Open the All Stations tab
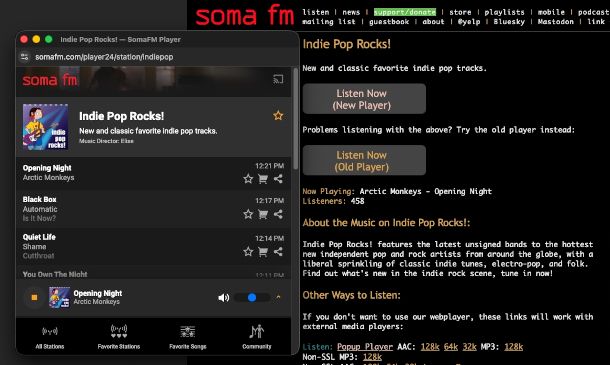The image size is (610, 365). 50,337
